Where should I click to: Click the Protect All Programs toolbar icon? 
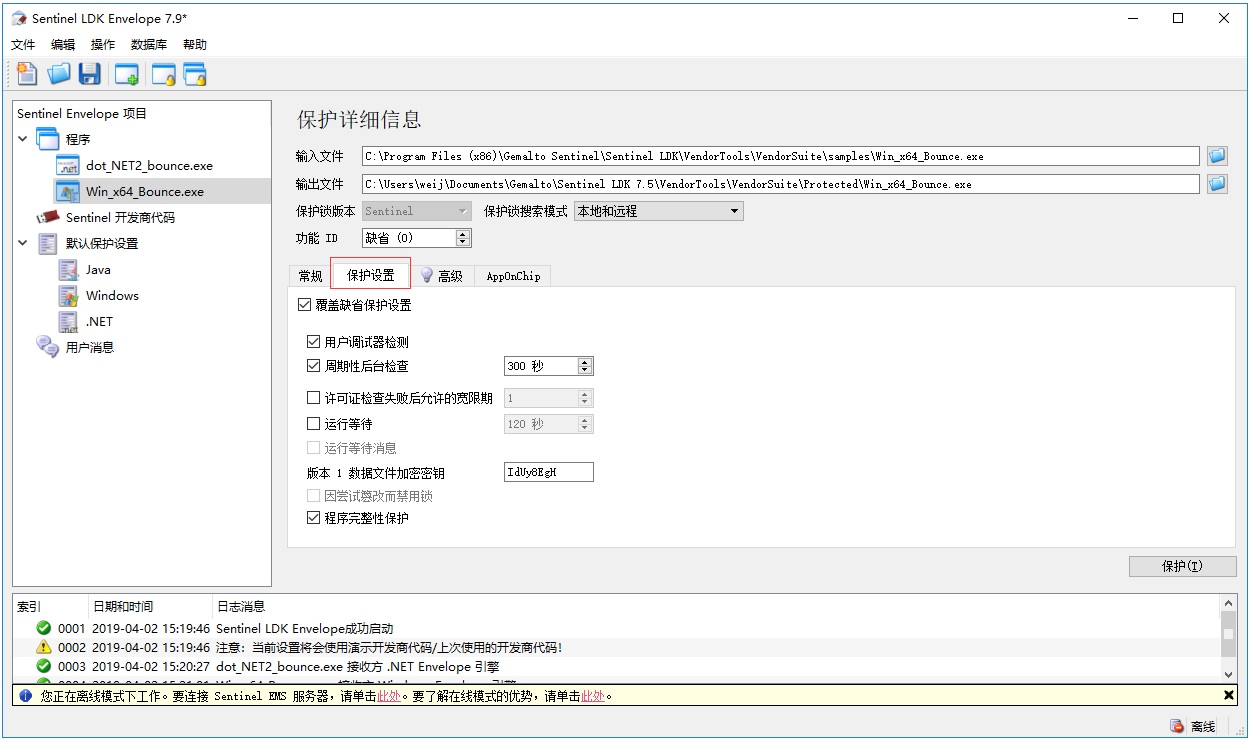click(194, 73)
